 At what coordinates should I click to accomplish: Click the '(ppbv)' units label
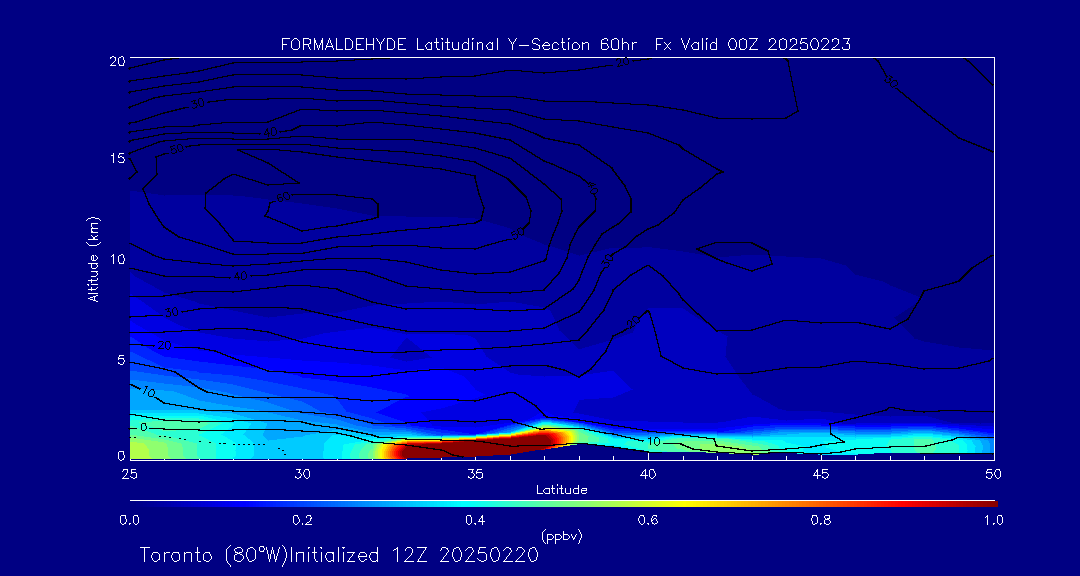pos(561,536)
